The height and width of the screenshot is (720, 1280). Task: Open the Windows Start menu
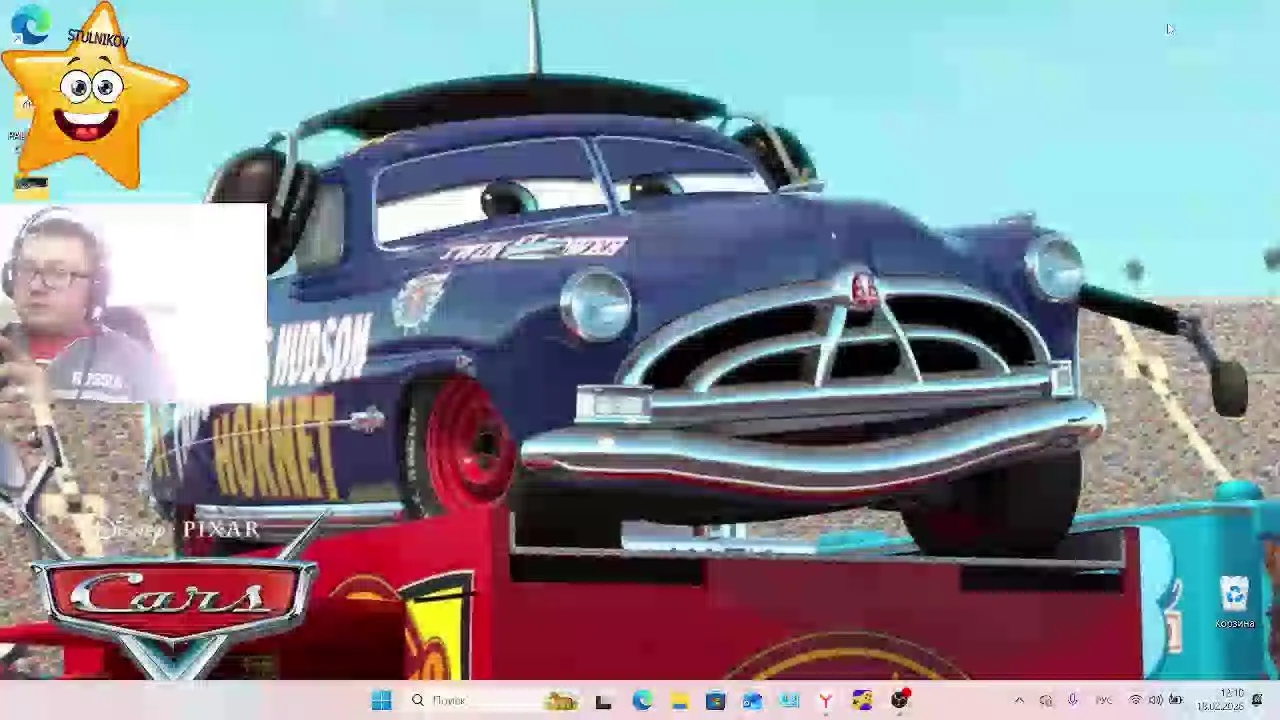pos(381,701)
